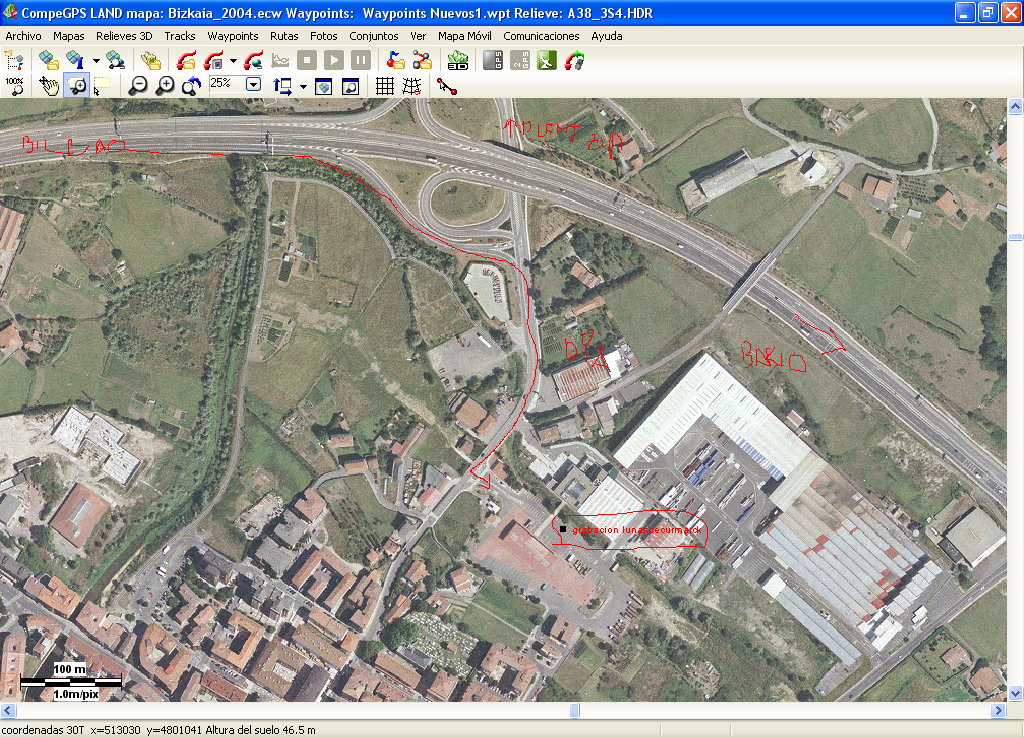Toggle the map grid display
The width and height of the screenshot is (1024, 738).
pyautogui.click(x=384, y=86)
